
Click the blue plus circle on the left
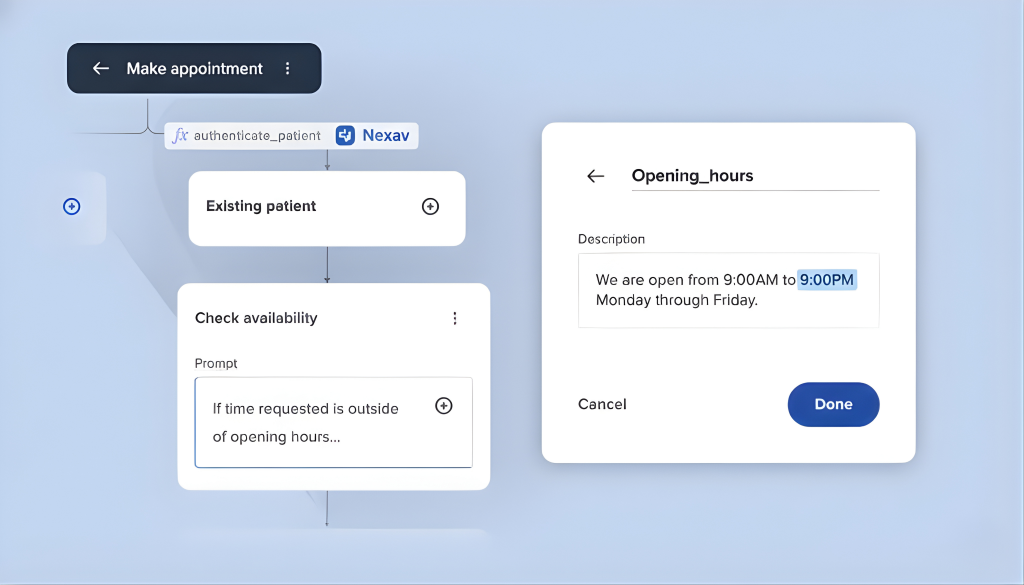click(72, 206)
